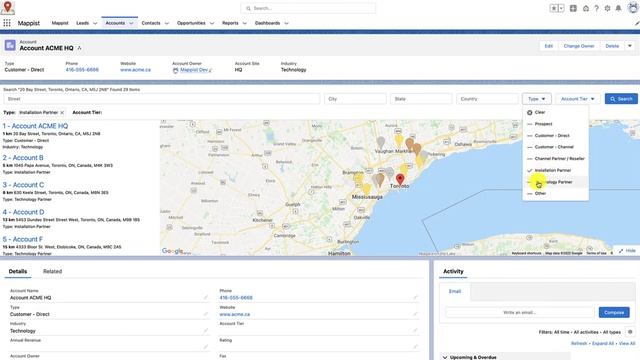The width and height of the screenshot is (640, 360).
Task: Click the magnifier icon in global search
Action: pyautogui.click(x=248, y=8)
